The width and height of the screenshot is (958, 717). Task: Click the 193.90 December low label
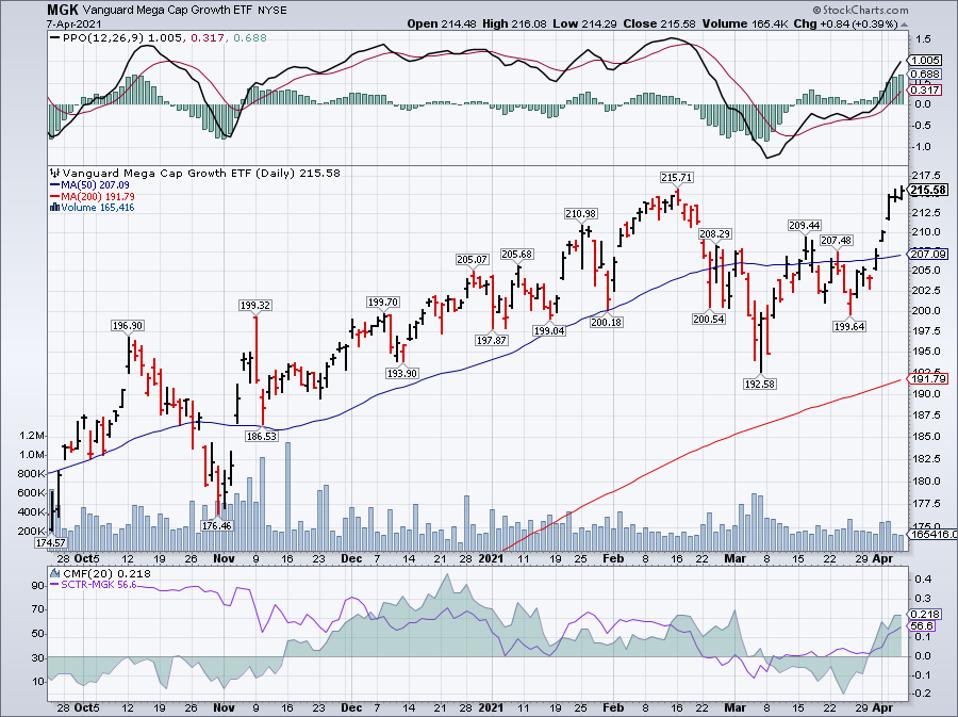402,373
